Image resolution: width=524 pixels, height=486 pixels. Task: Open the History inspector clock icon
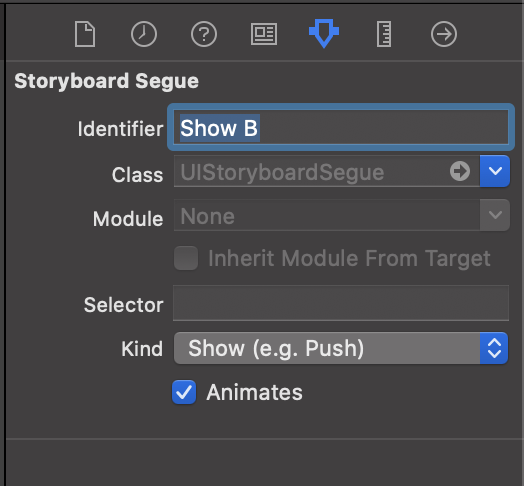point(144,34)
